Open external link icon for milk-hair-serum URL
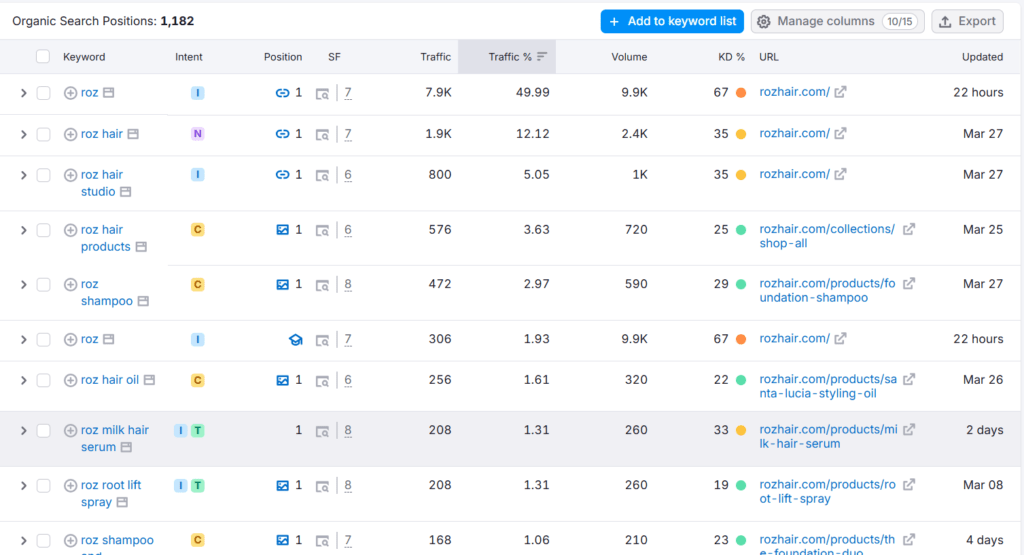This screenshot has height=555, width=1024. [908, 430]
